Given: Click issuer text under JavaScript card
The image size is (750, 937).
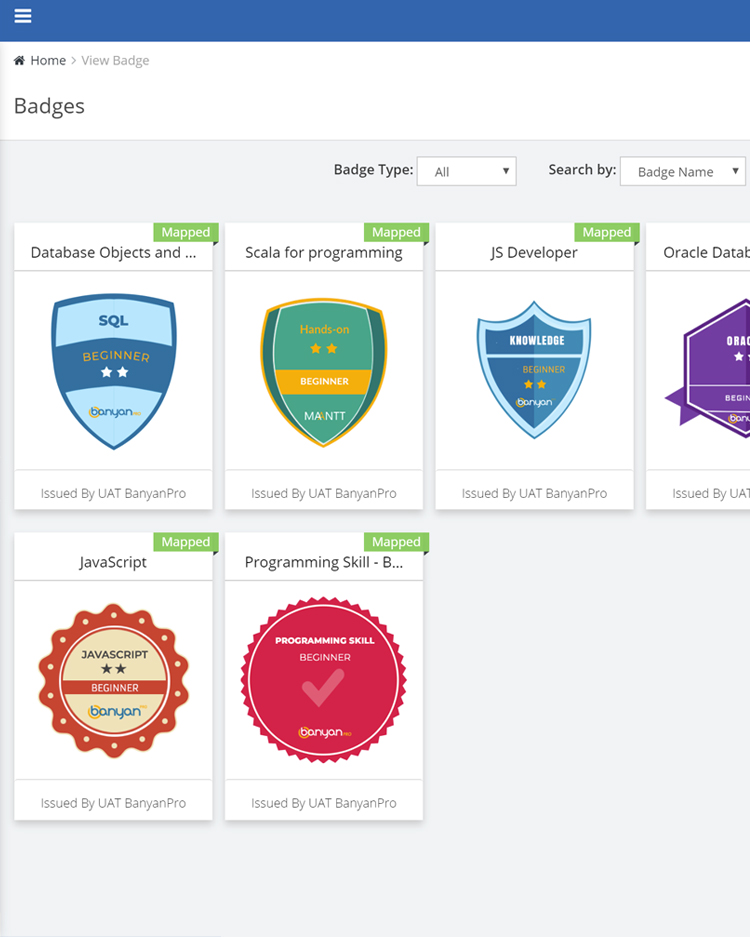Looking at the screenshot, I should pyautogui.click(x=114, y=803).
